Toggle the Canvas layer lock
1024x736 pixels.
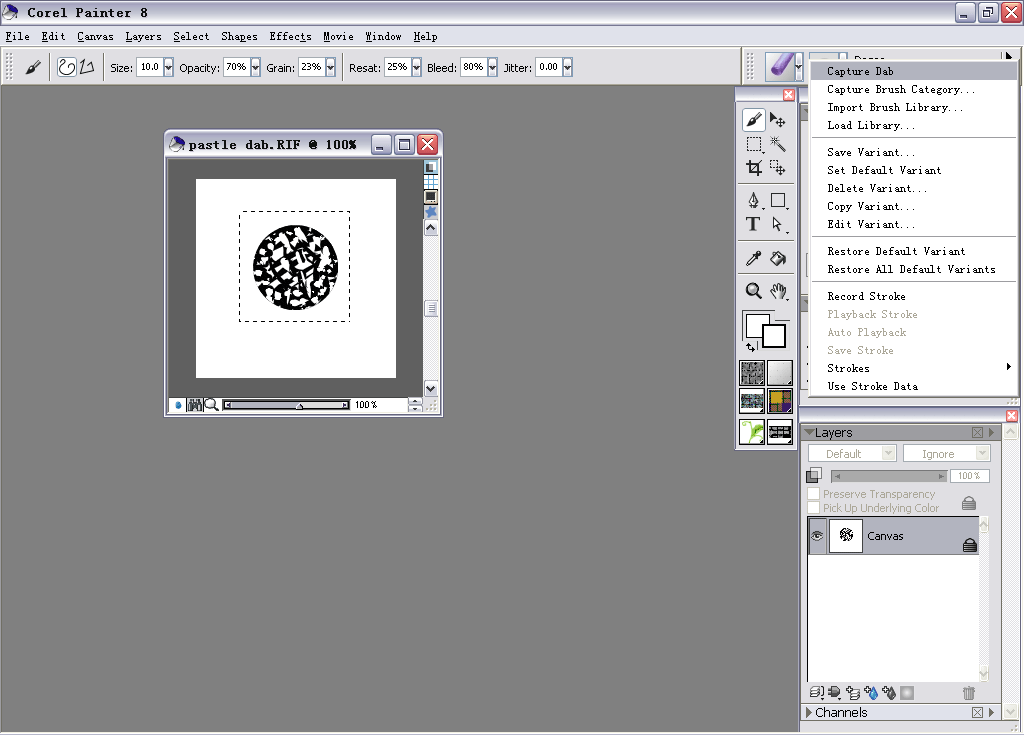click(x=970, y=545)
